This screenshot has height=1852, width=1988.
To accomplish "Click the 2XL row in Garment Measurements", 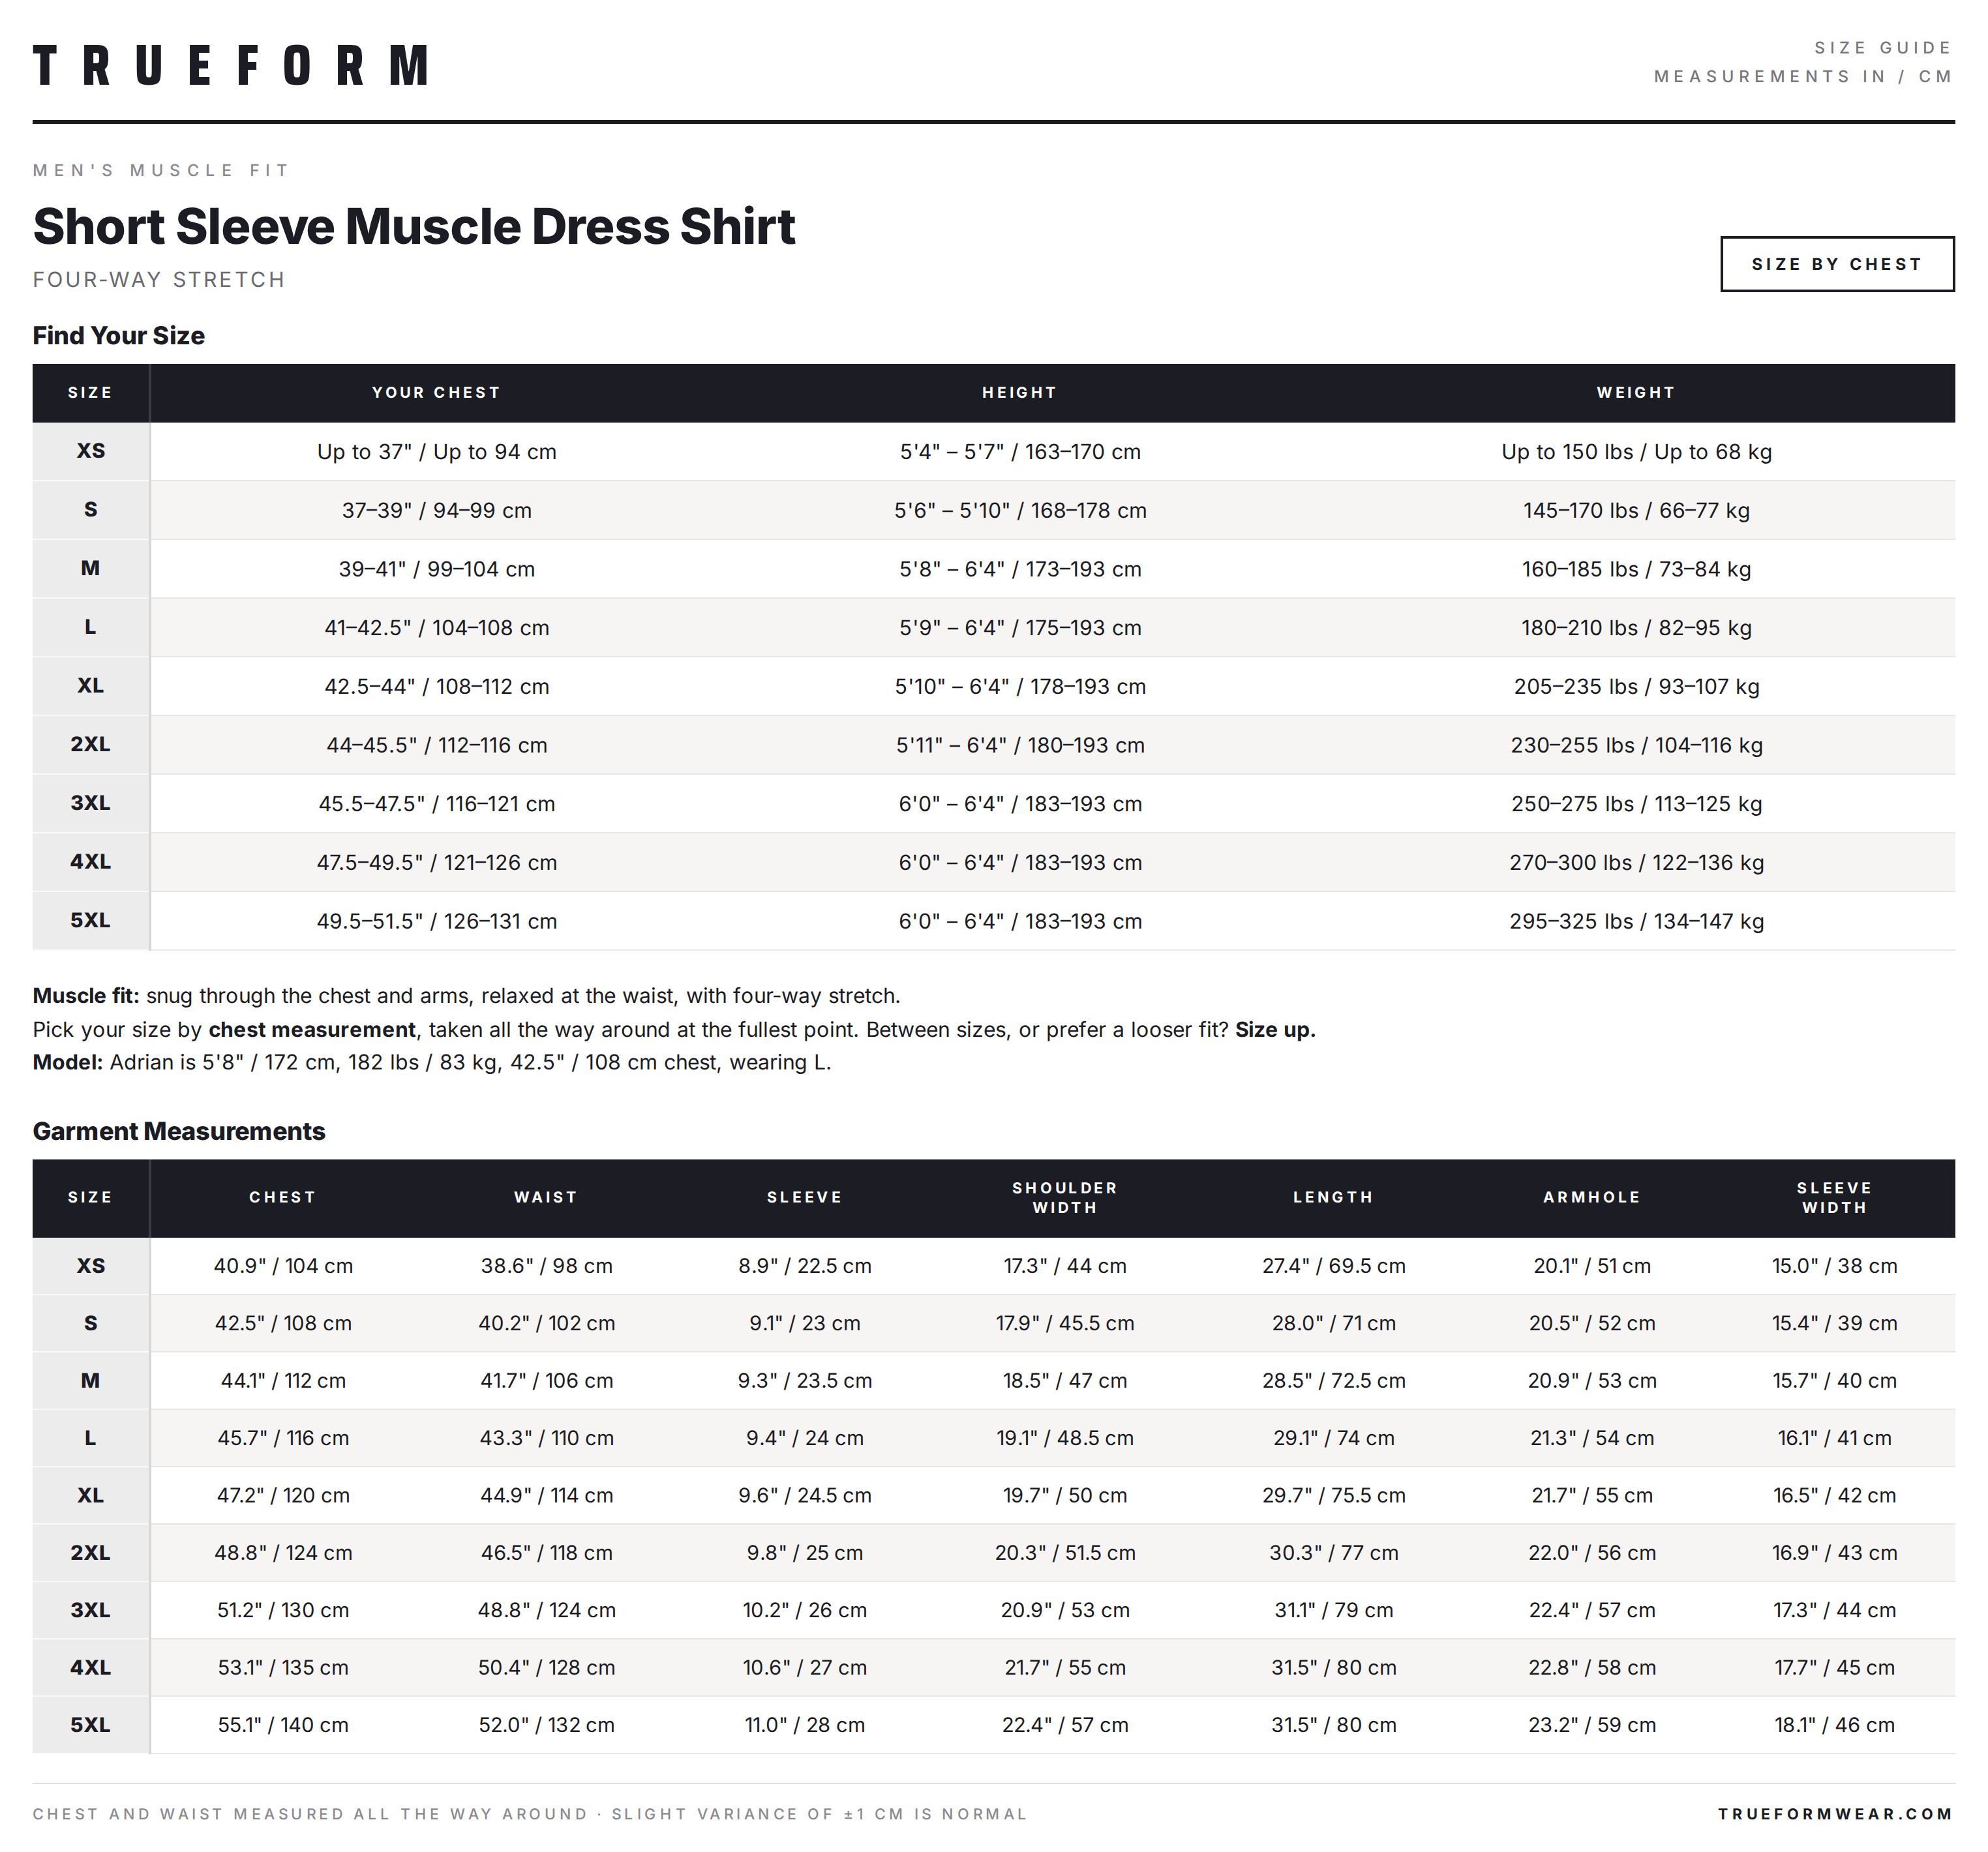I will point(993,1553).
